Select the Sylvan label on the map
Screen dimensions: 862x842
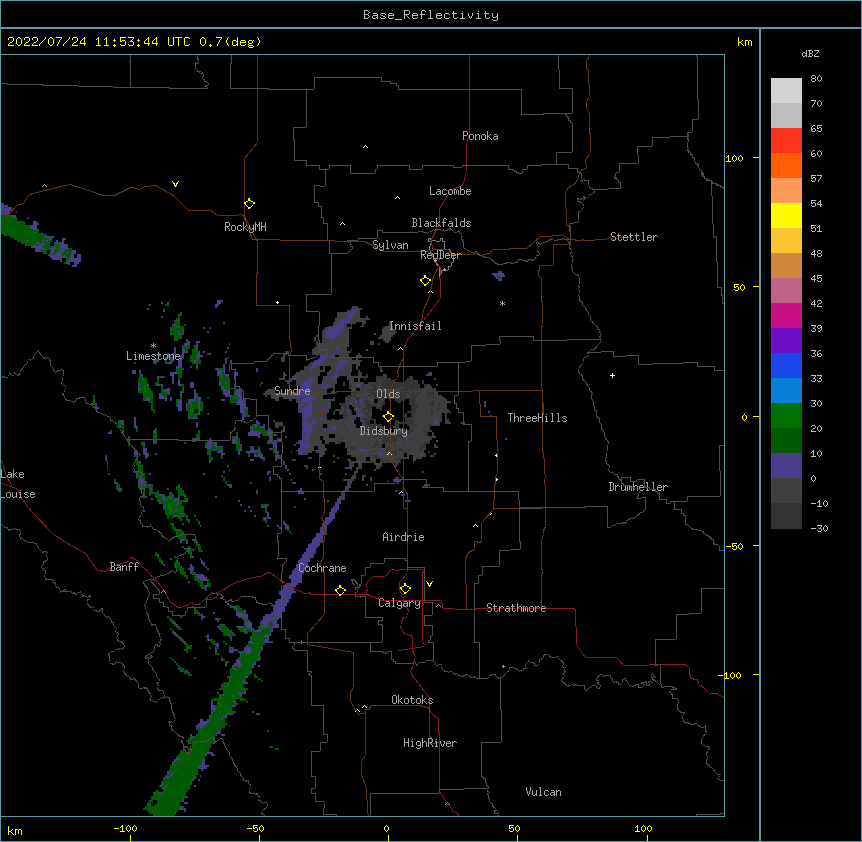[390, 245]
